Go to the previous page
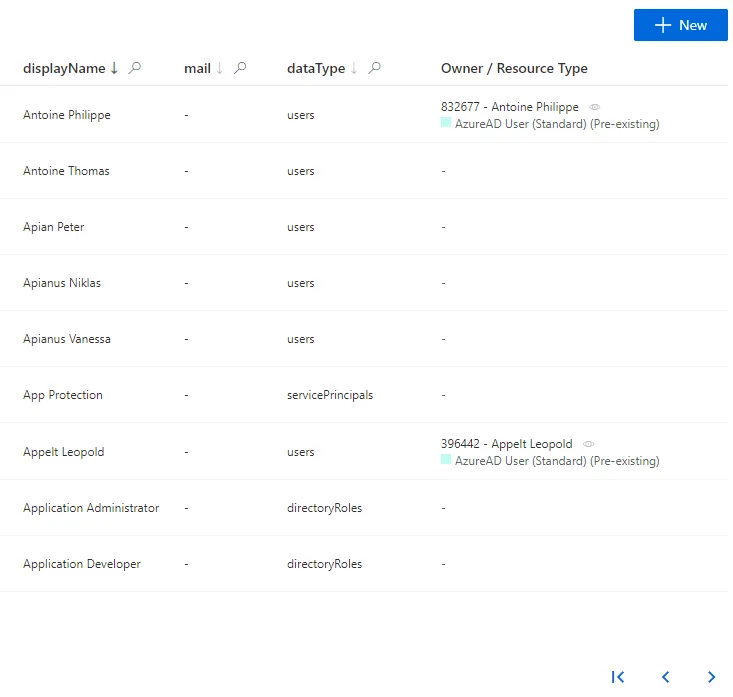The width and height of the screenshot is (733, 697). (x=666, y=677)
